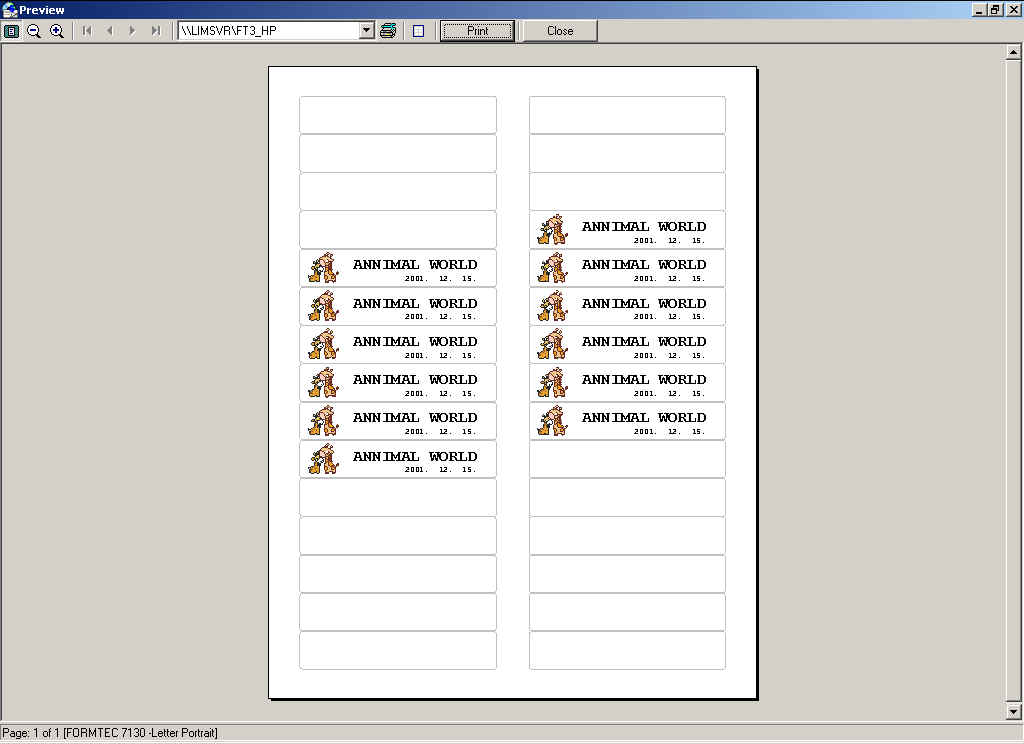Open the printer setup icon
Screen dimensions: 1024x744
(388, 31)
